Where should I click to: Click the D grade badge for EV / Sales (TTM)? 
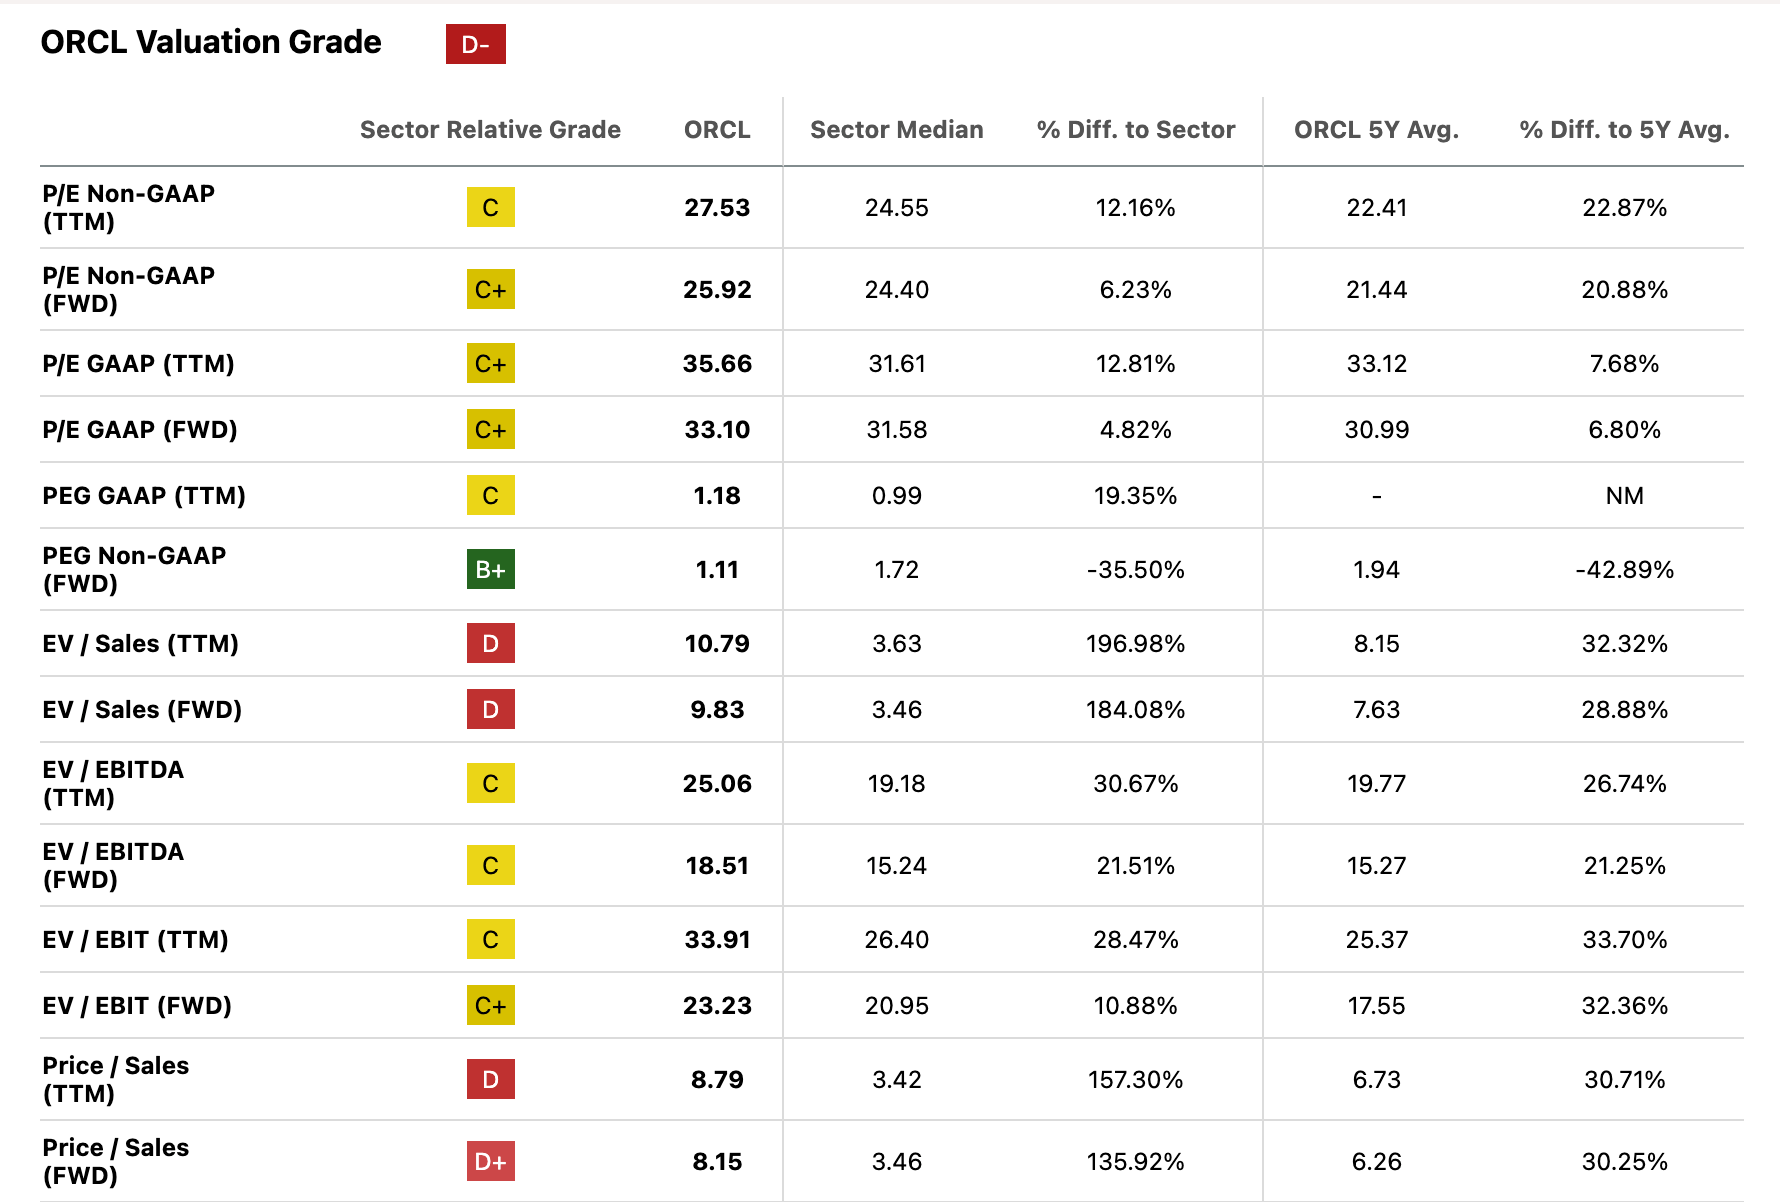(490, 644)
